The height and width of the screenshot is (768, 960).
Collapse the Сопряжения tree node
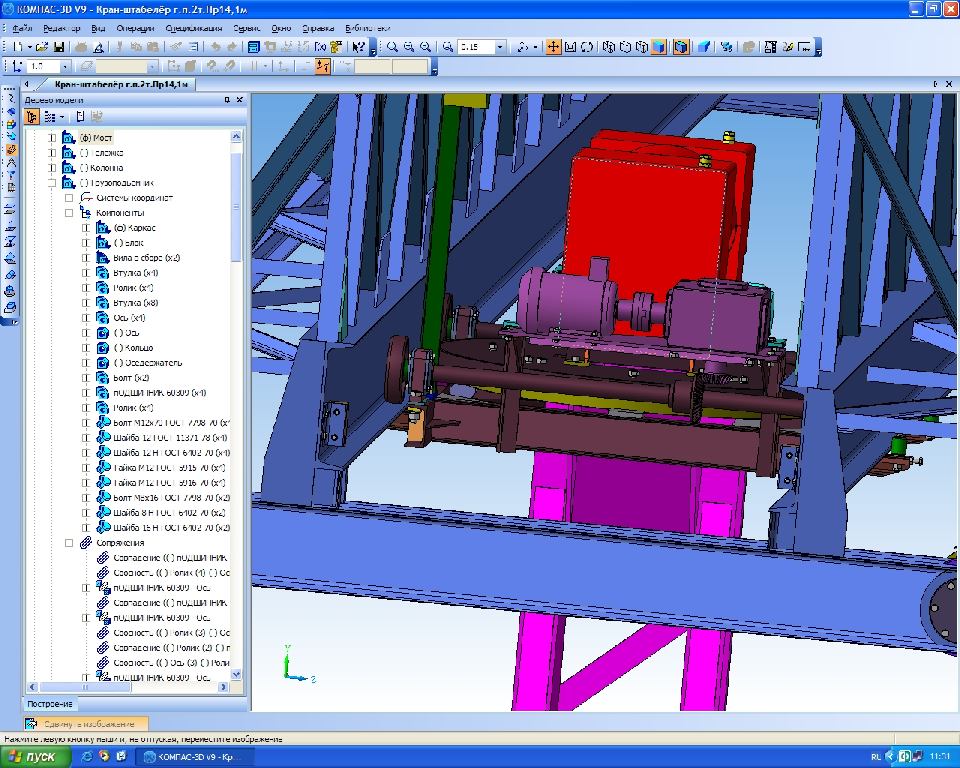coord(70,543)
